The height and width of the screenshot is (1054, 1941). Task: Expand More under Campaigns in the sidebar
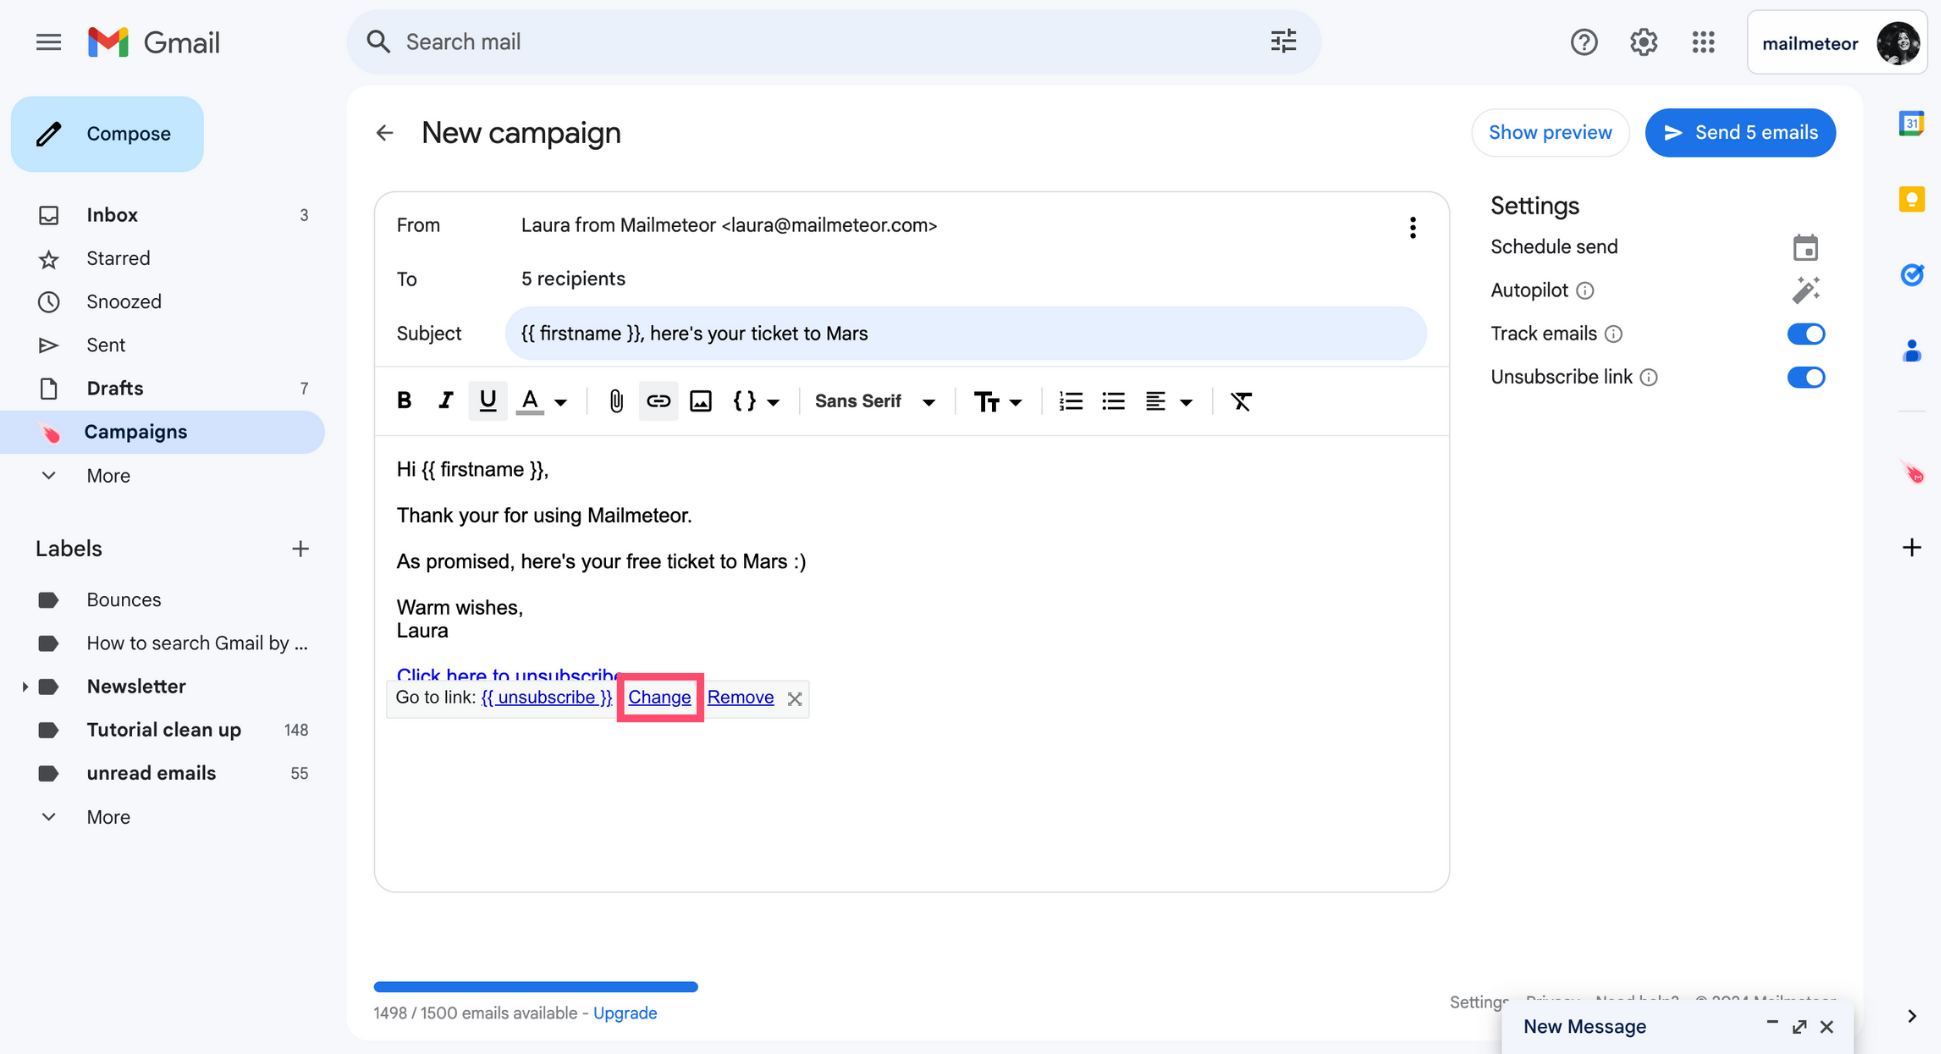pyautogui.click(x=108, y=476)
